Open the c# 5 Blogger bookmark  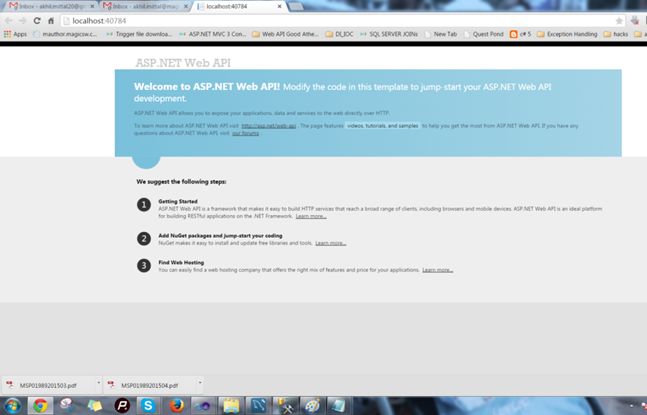click(520, 34)
